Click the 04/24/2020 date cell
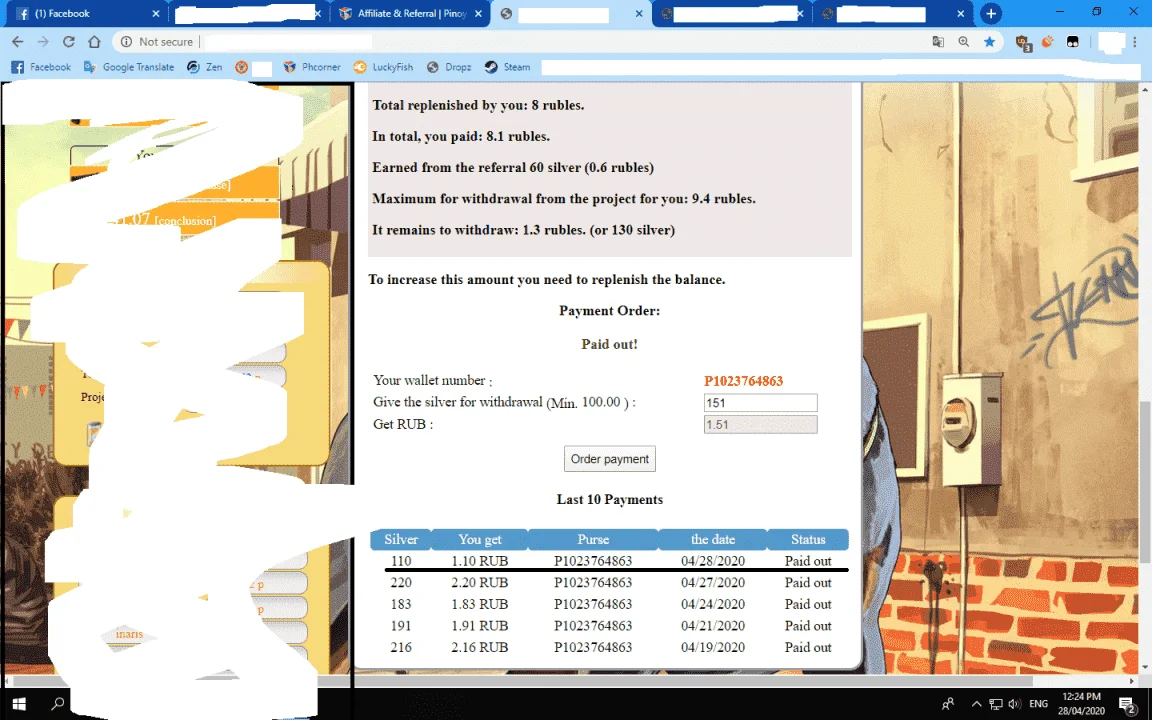 (713, 604)
